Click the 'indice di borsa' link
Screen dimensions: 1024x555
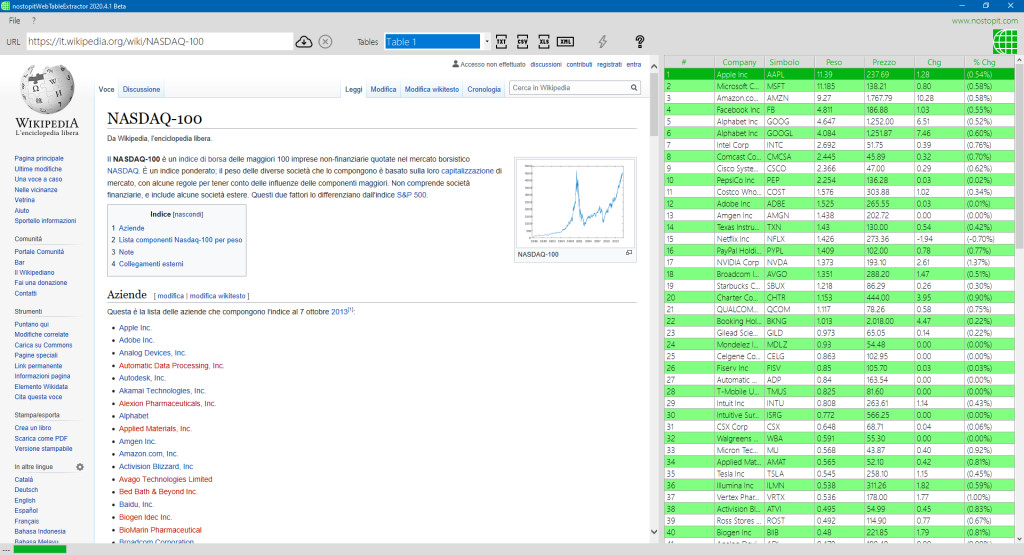tap(202, 159)
